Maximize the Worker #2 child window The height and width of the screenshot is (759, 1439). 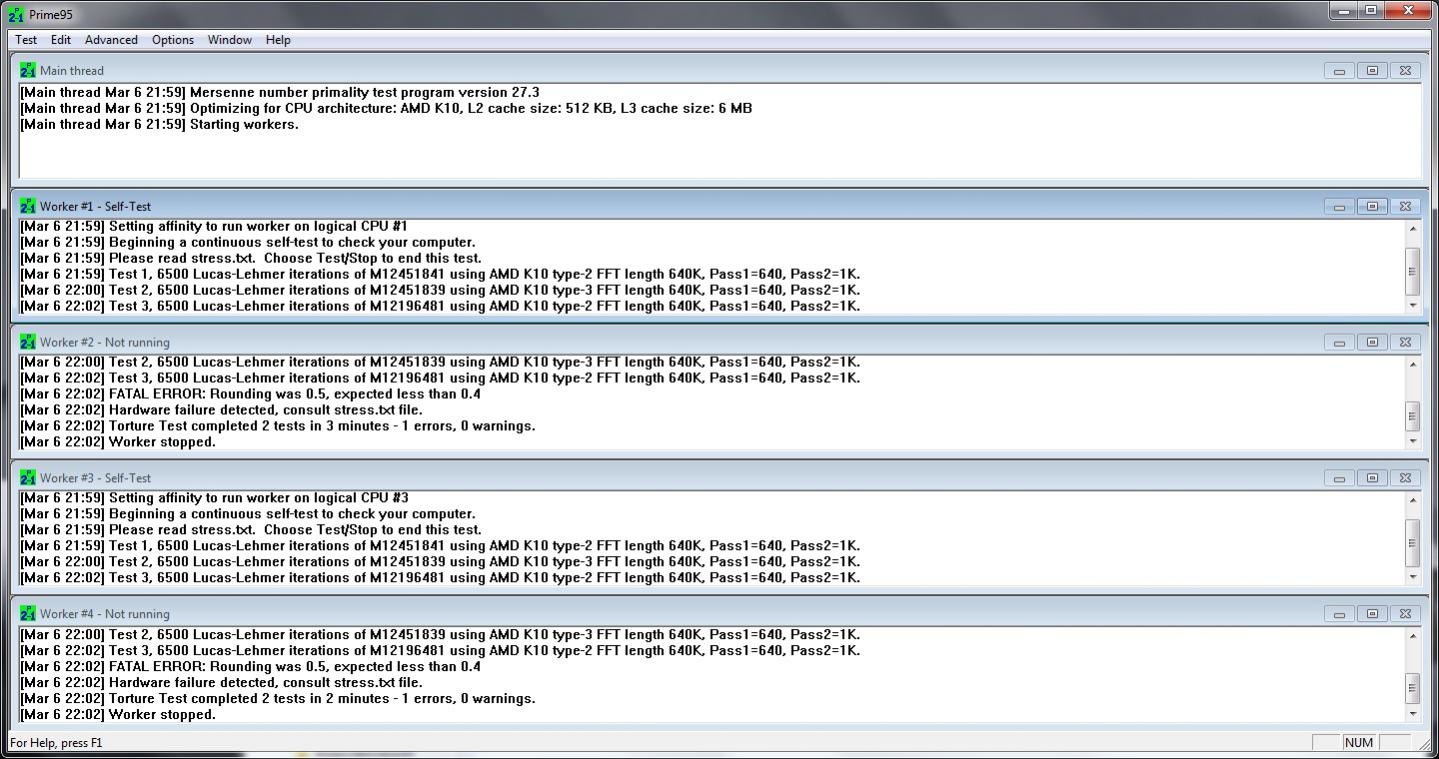tap(1372, 343)
